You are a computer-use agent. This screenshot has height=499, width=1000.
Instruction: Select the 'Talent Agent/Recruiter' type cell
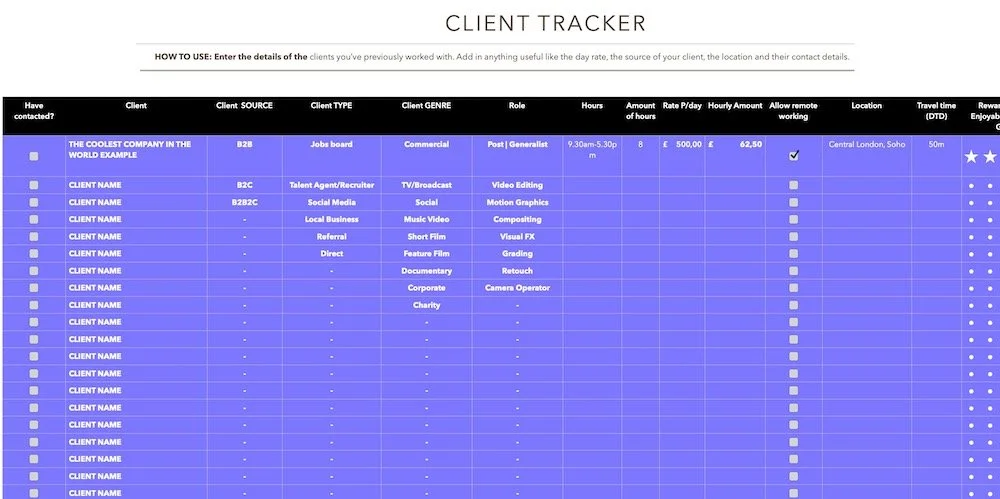click(x=331, y=185)
